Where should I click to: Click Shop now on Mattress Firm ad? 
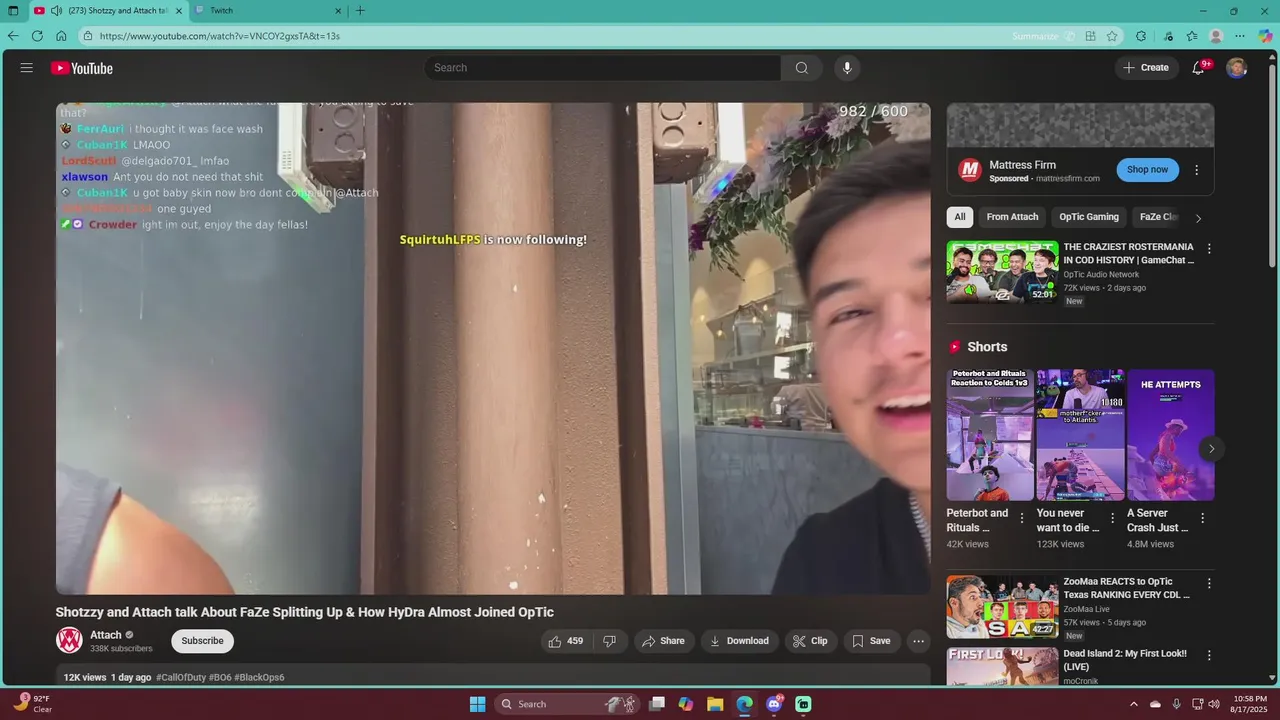click(1147, 170)
